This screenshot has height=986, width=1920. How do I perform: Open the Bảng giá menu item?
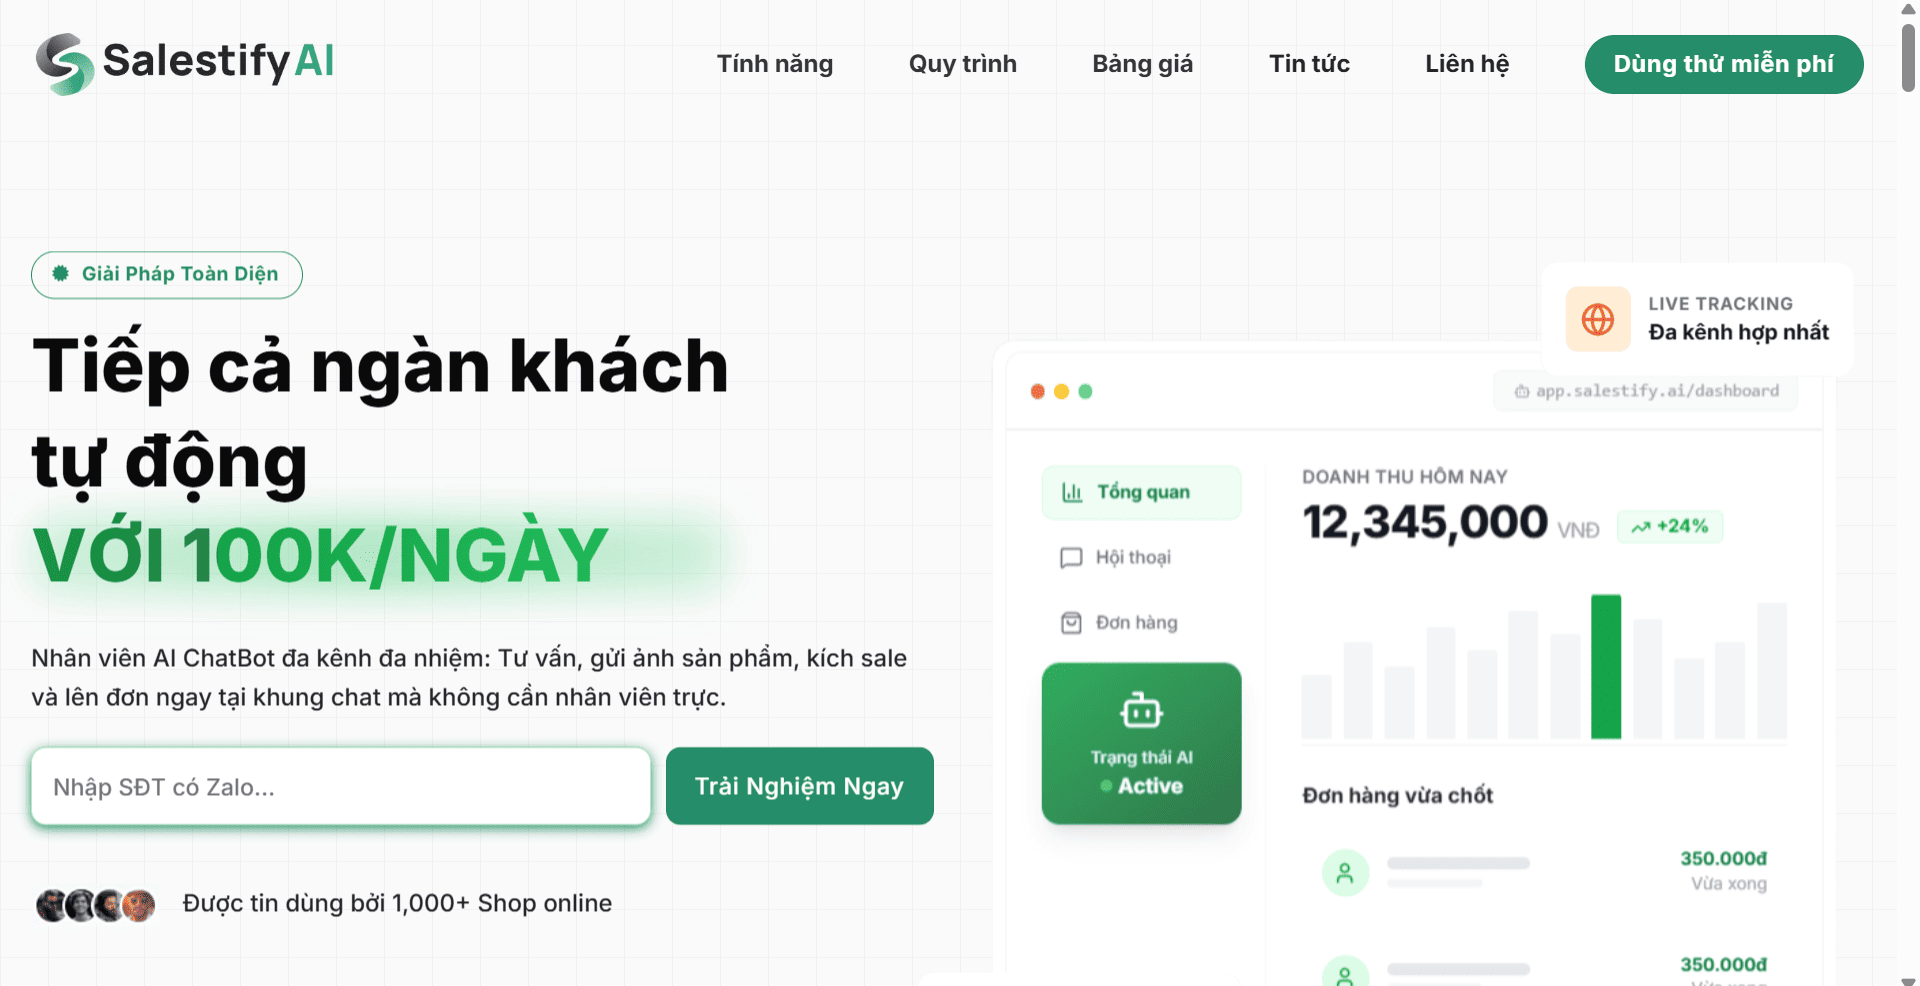click(1142, 63)
